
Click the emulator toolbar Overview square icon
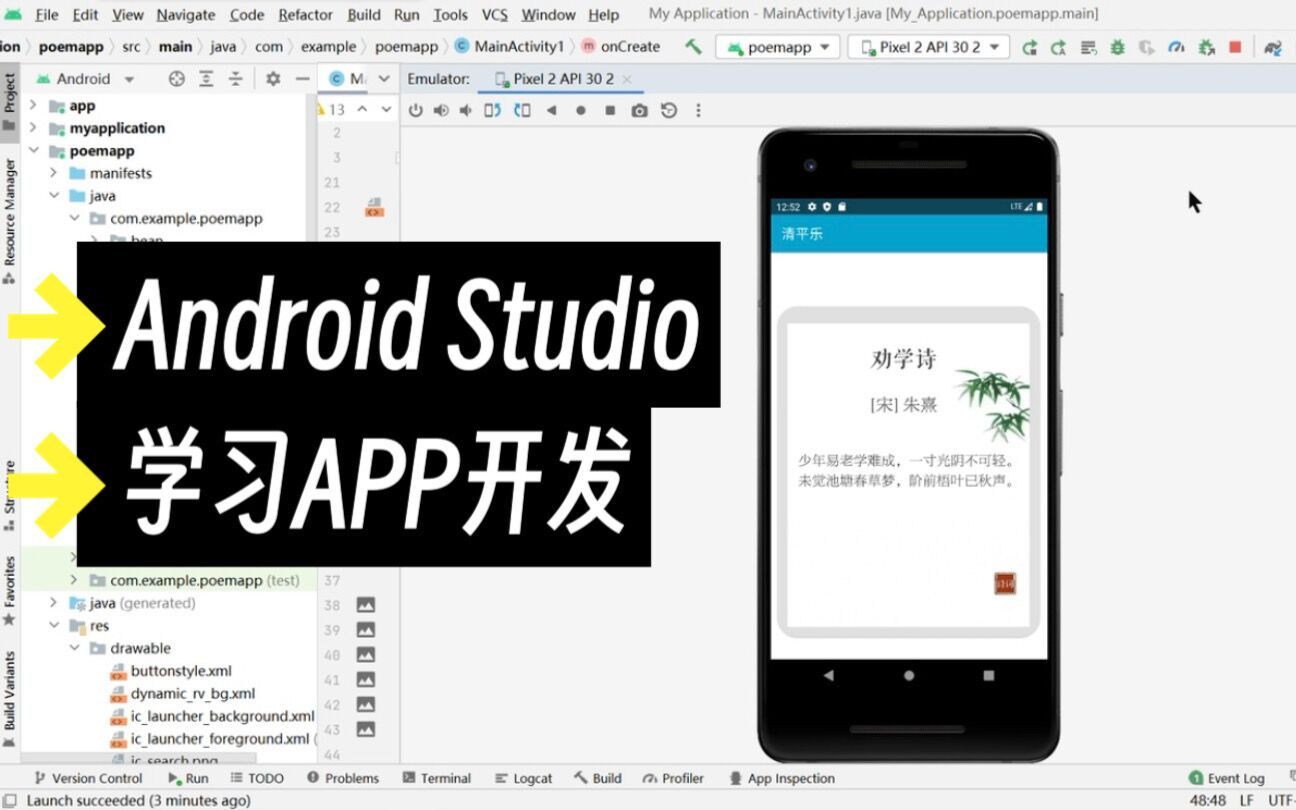click(x=610, y=111)
